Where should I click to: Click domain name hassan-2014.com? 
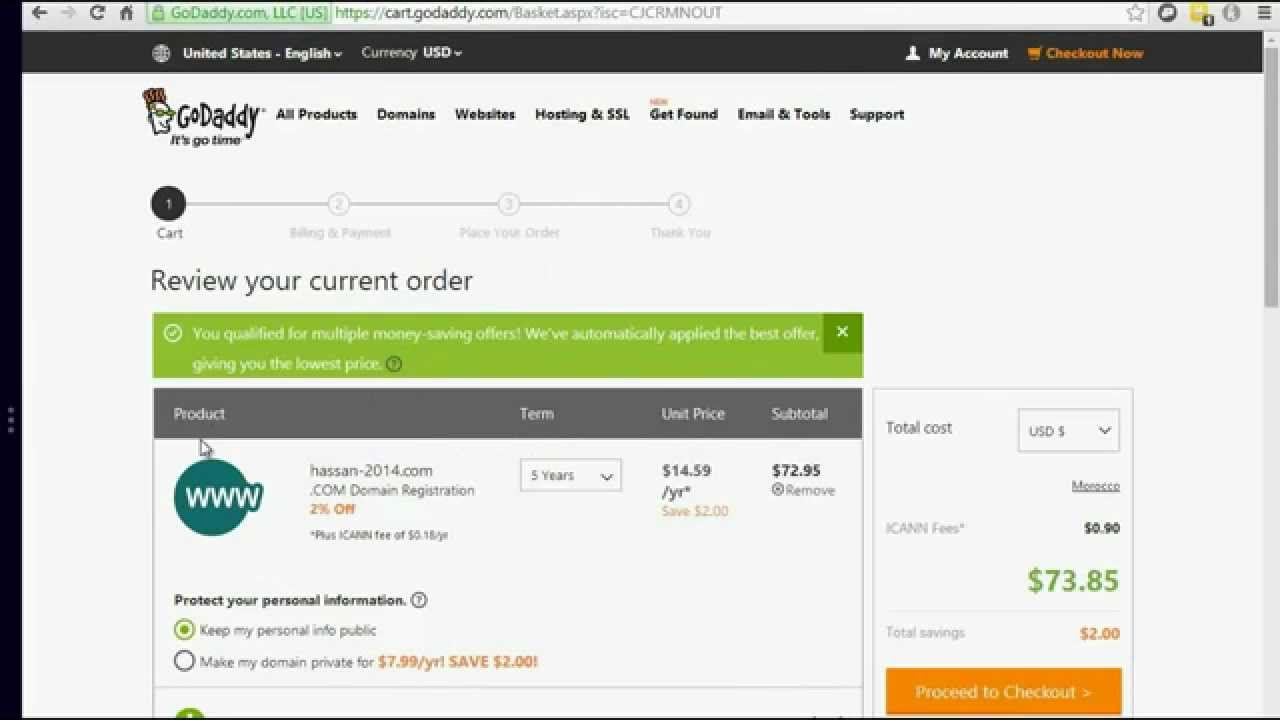[x=371, y=470]
